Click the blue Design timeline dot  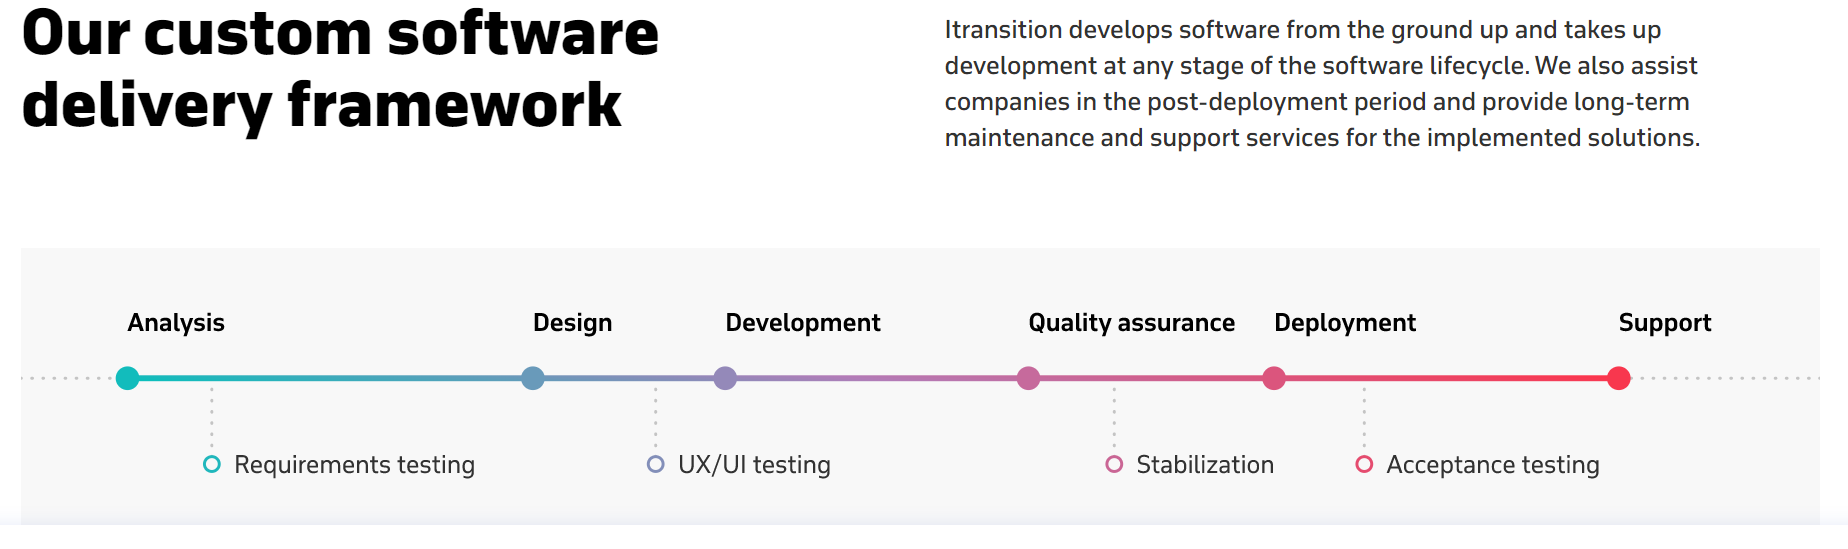point(533,378)
